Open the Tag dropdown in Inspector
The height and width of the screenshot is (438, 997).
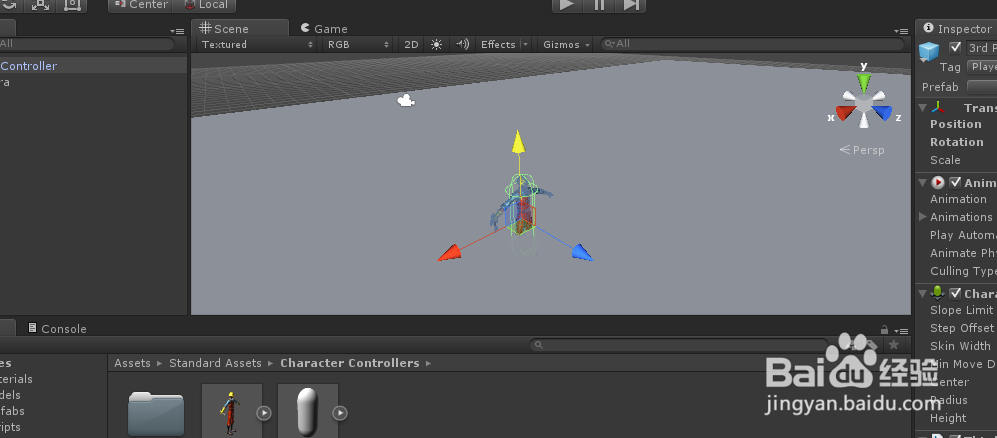[x=982, y=67]
